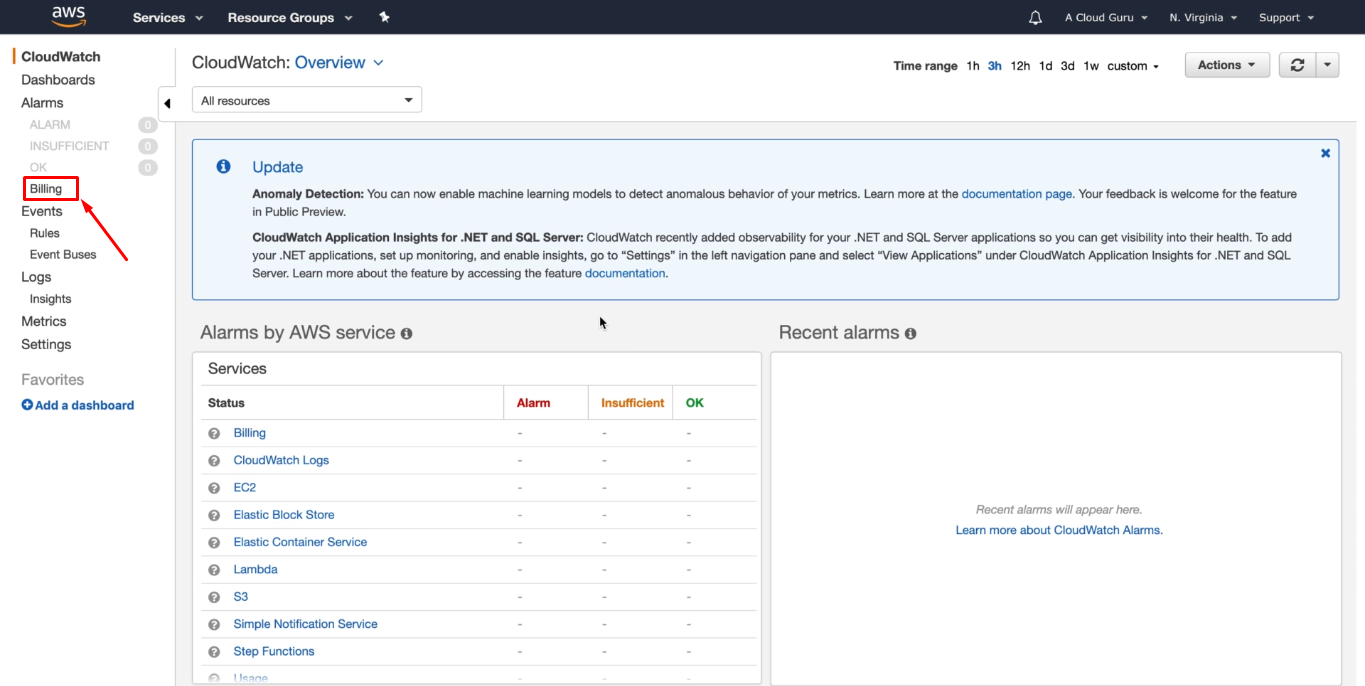Click the help icon next to Billing row
1365x686 pixels.
(214, 433)
